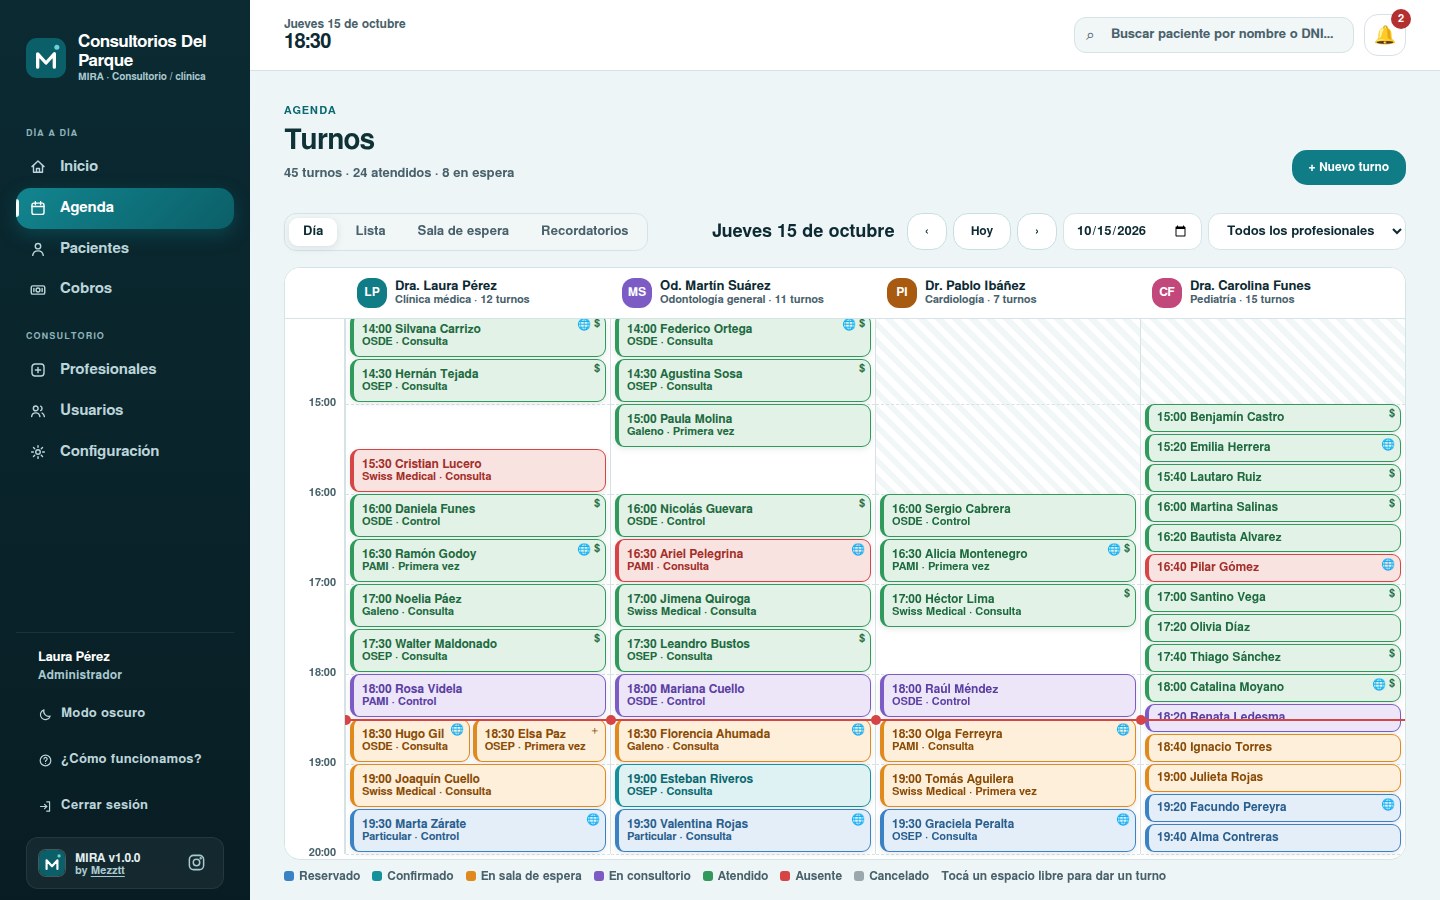The width and height of the screenshot is (1440, 900).
Task: Open the notifications bell
Action: tap(1384, 35)
